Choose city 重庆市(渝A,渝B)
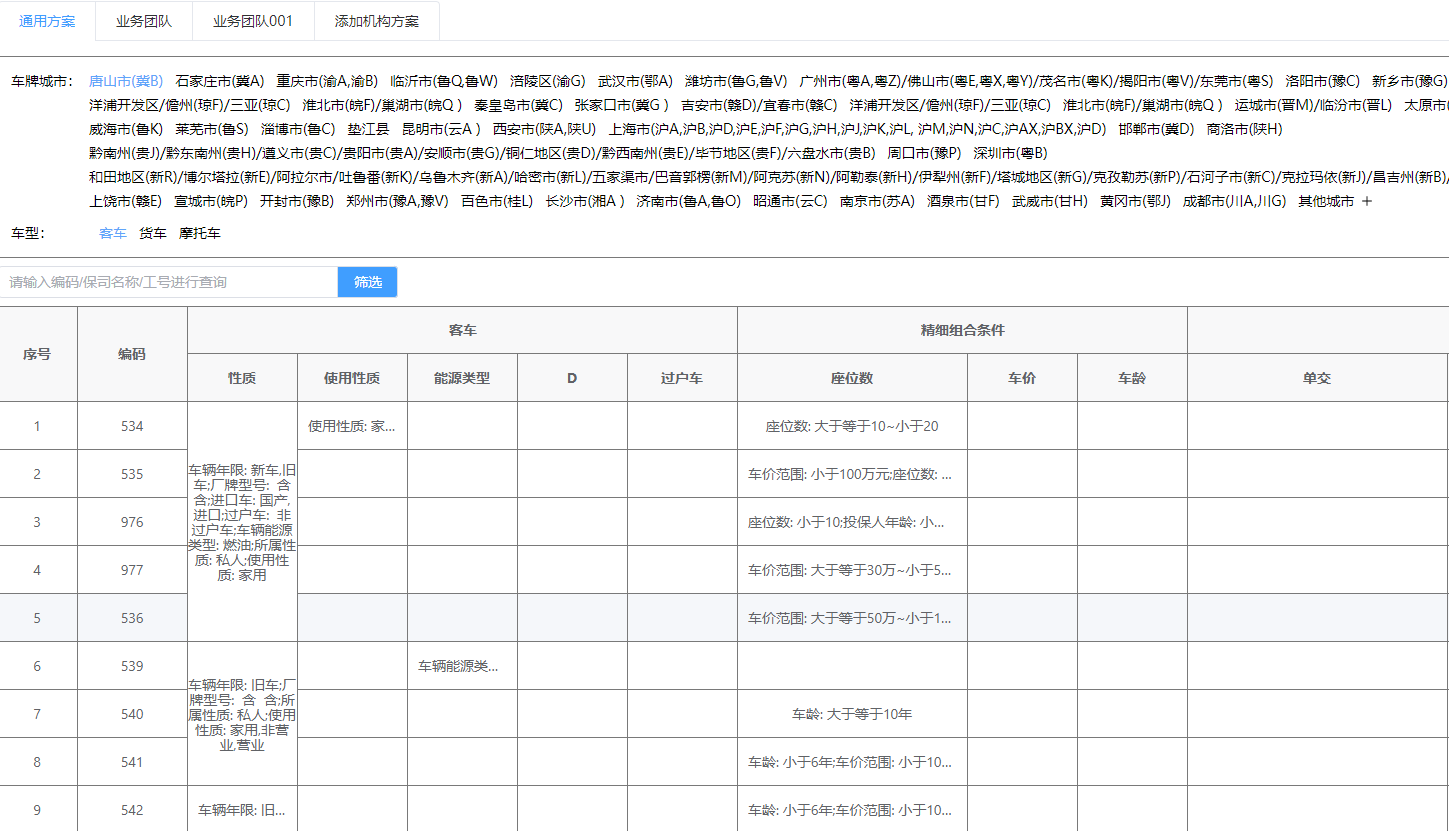 [x=327, y=81]
